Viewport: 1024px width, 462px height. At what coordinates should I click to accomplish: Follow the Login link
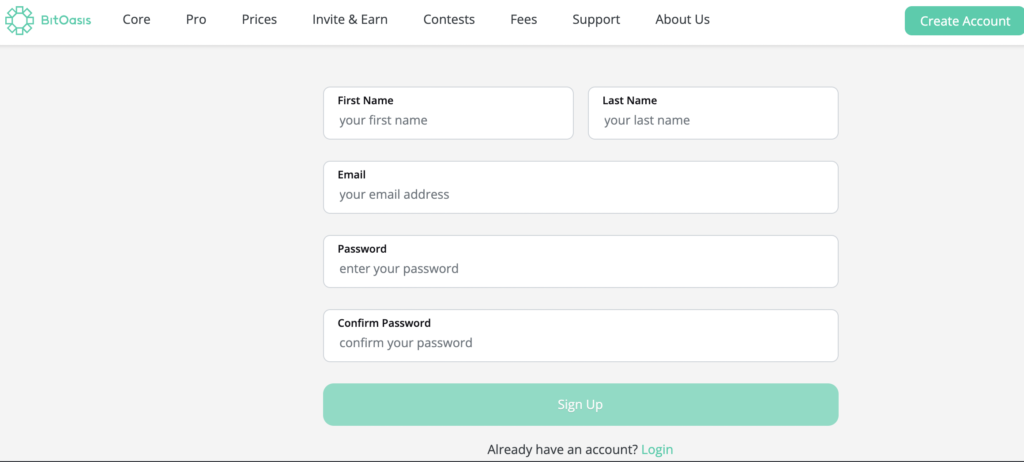pyautogui.click(x=657, y=450)
